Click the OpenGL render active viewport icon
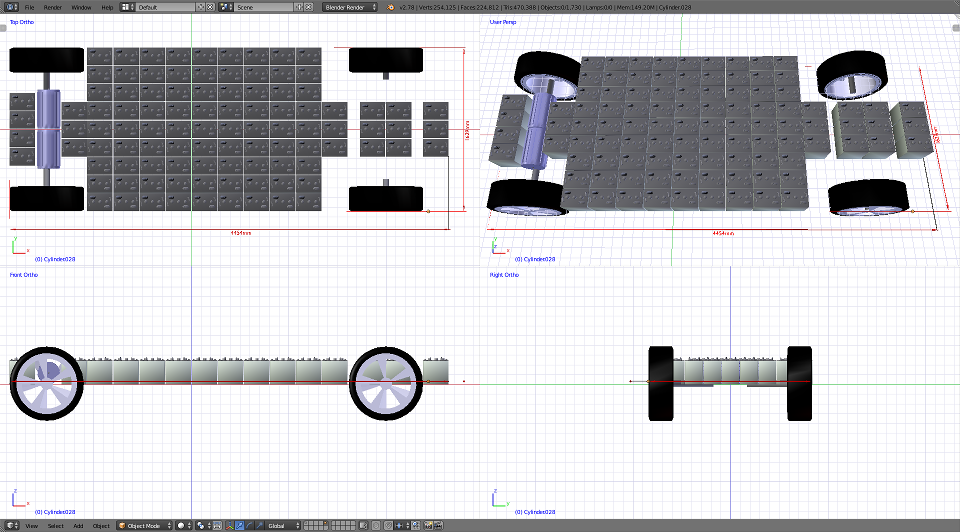 (428, 525)
